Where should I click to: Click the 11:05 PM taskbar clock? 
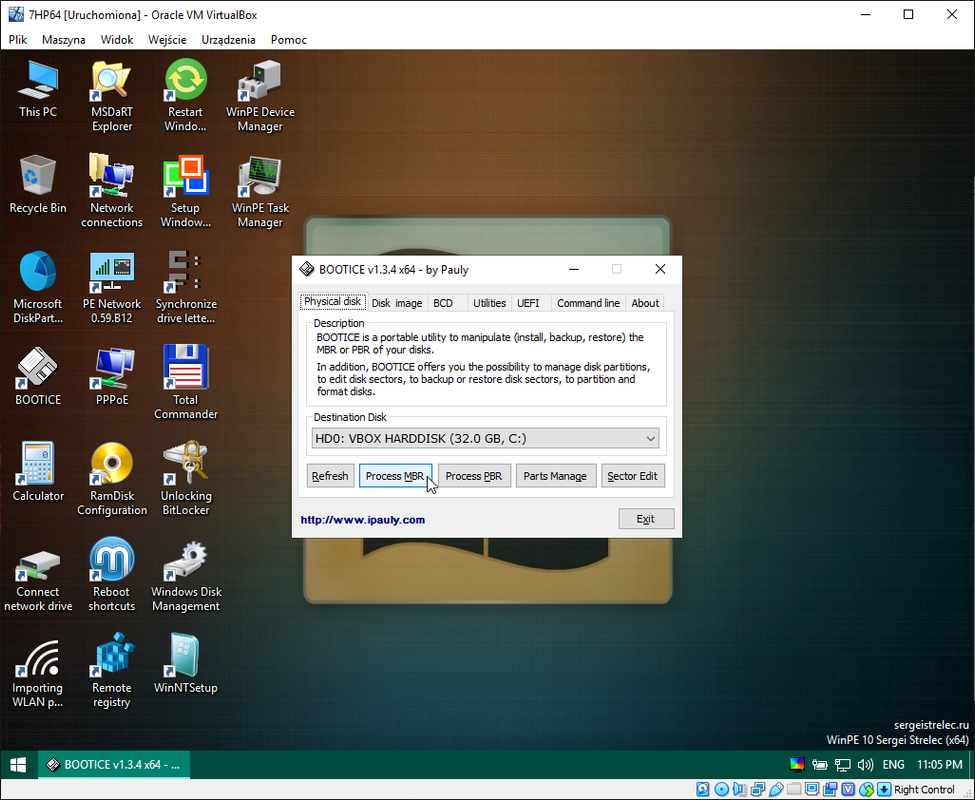click(x=940, y=765)
